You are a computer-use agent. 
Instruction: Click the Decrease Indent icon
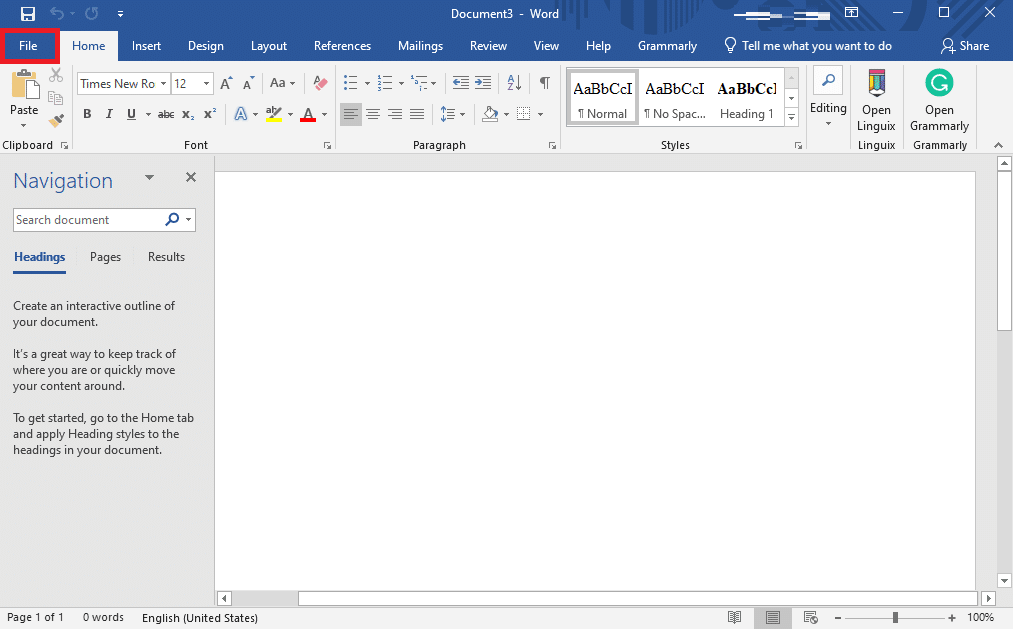point(461,83)
